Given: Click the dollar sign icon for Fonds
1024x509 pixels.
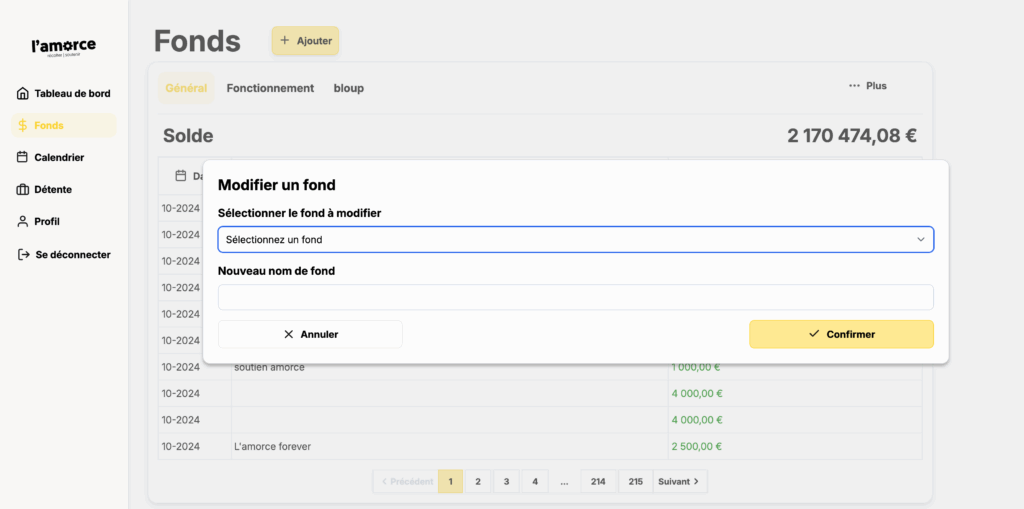Looking at the screenshot, I should [x=23, y=126].
